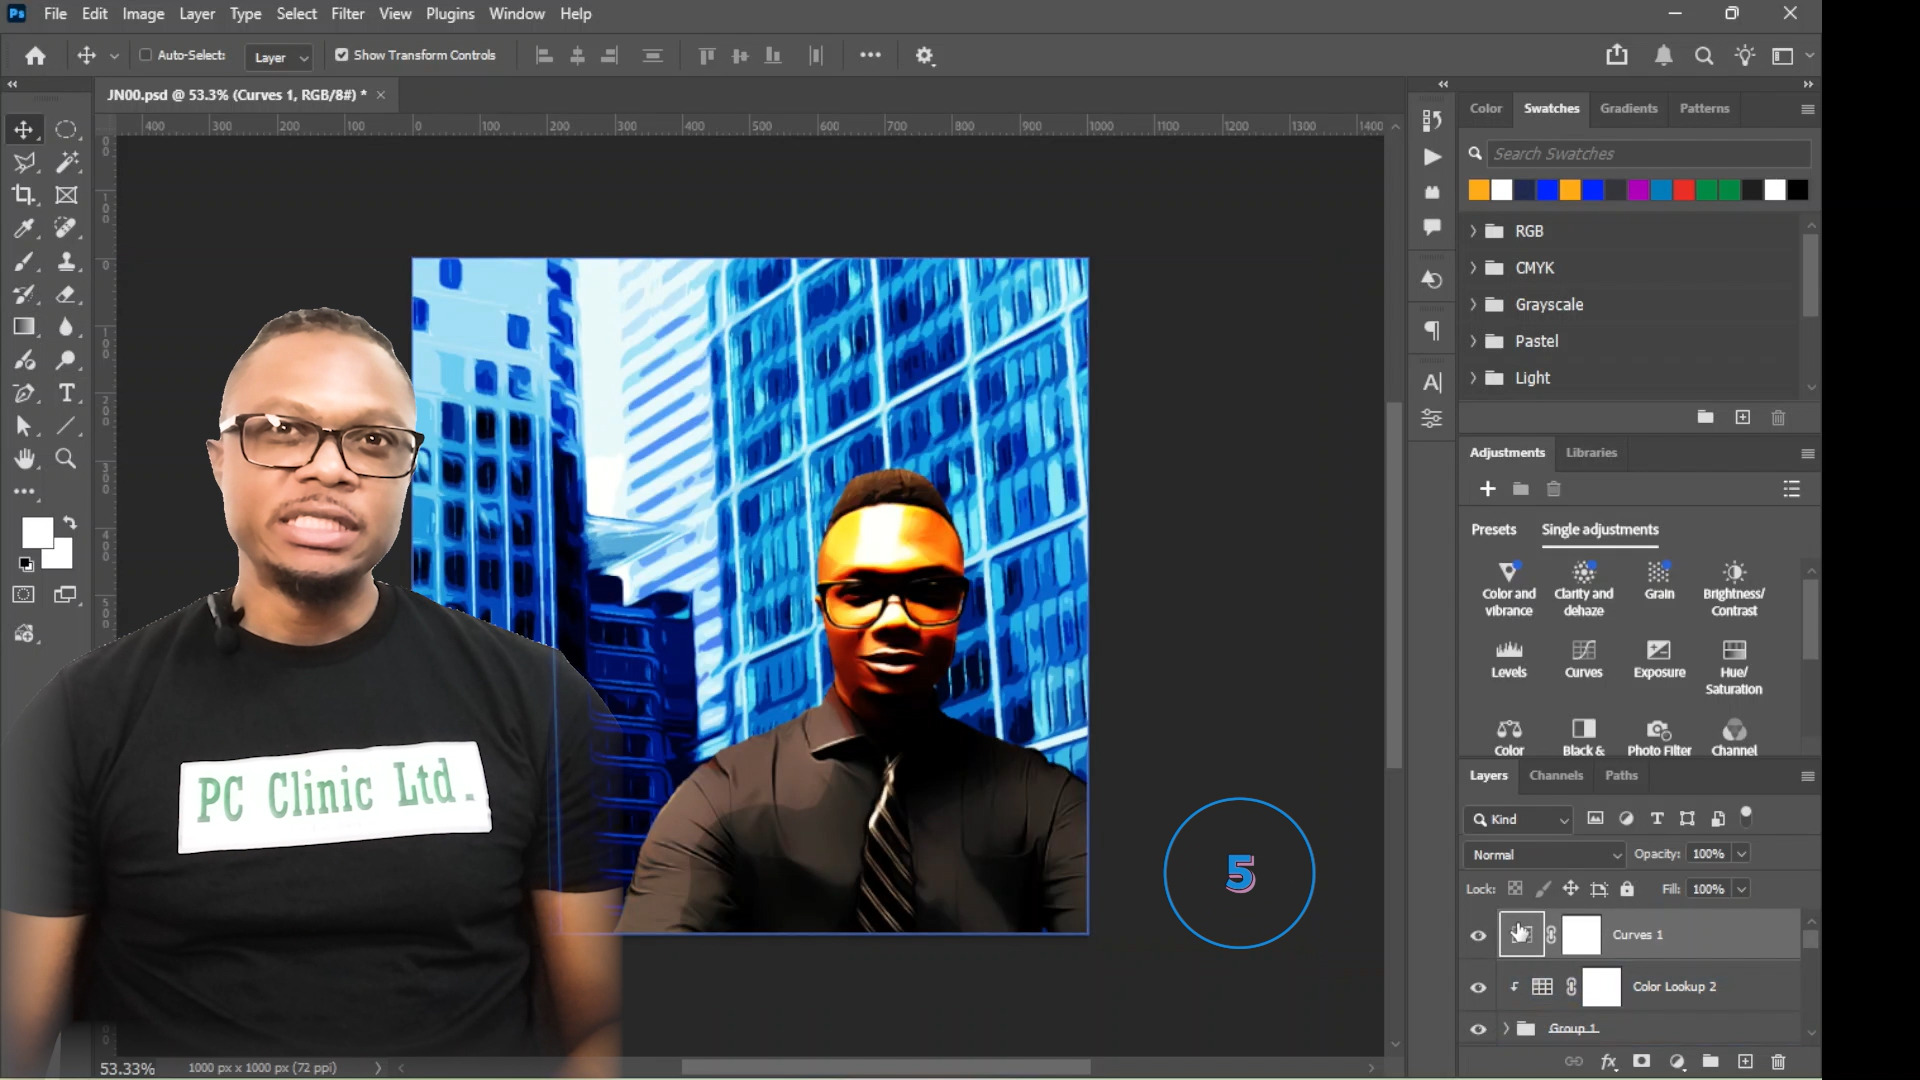
Task: Select the Horizontal Type tool
Action: 66,393
